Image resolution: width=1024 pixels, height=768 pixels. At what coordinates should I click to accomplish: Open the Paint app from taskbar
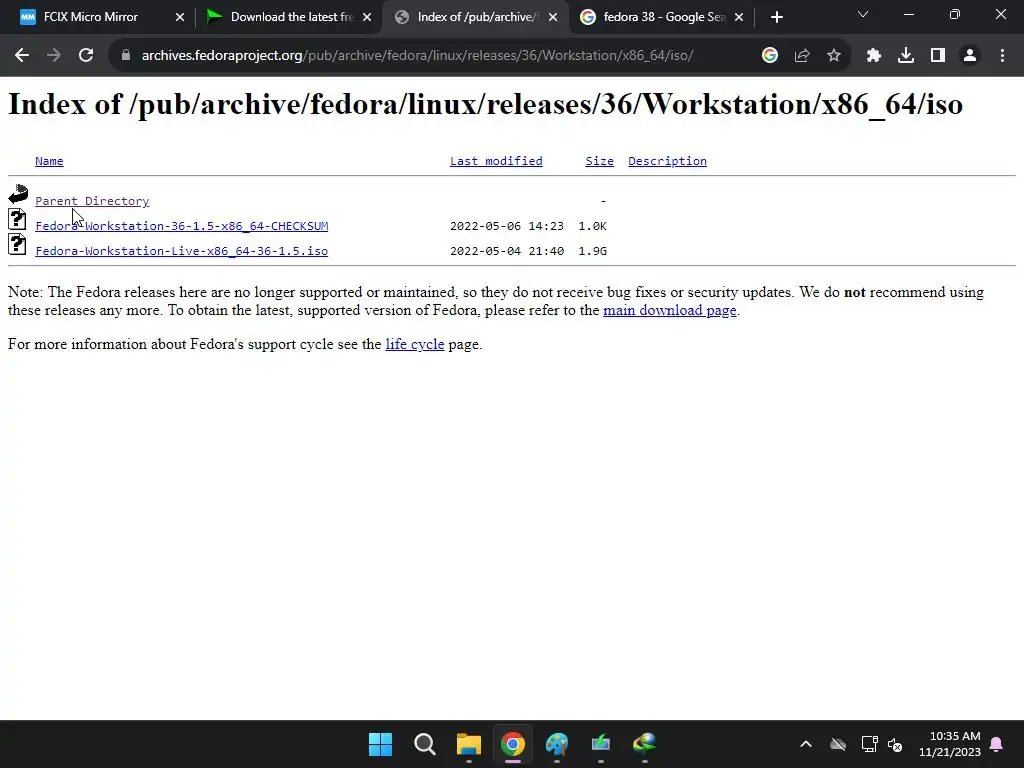pos(557,744)
